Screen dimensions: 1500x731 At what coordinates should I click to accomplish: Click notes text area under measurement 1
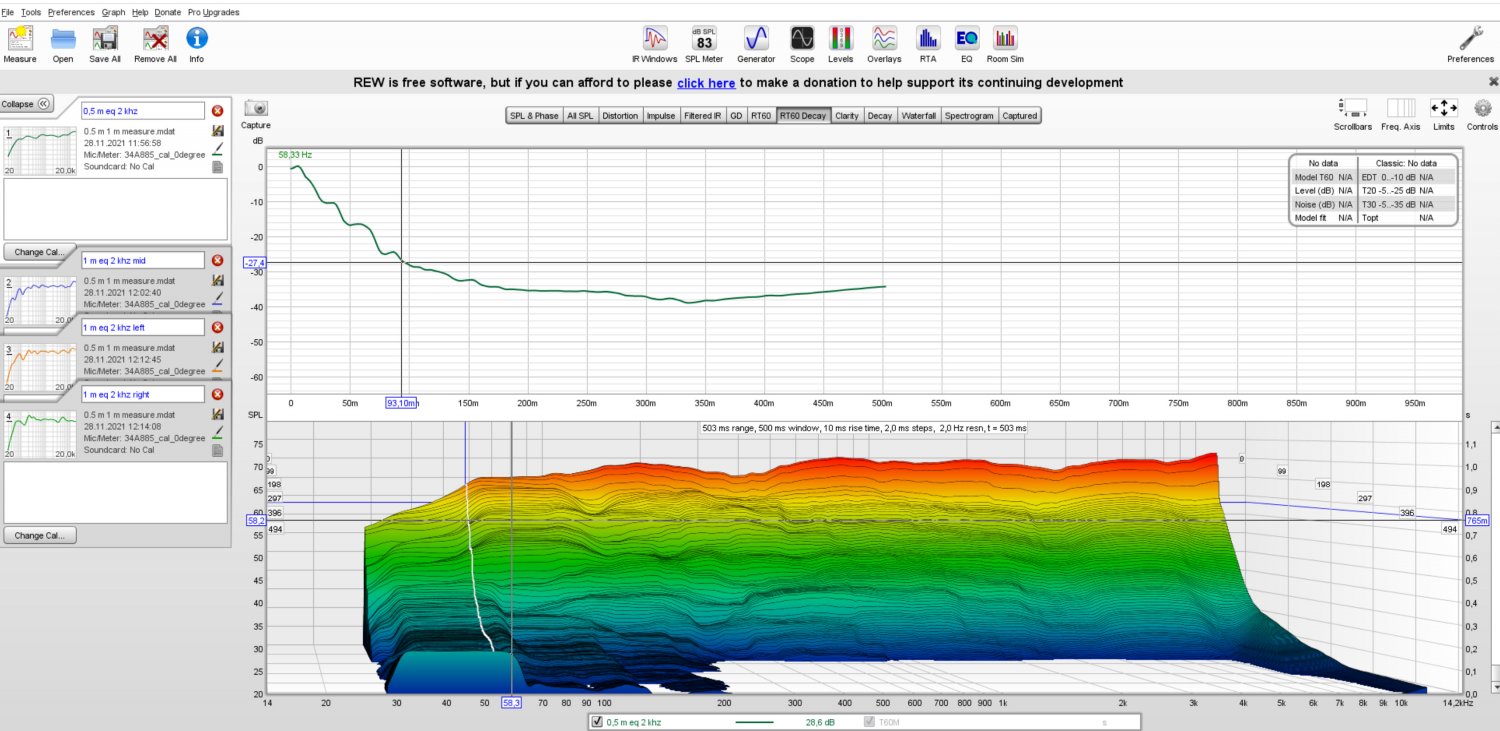click(115, 209)
